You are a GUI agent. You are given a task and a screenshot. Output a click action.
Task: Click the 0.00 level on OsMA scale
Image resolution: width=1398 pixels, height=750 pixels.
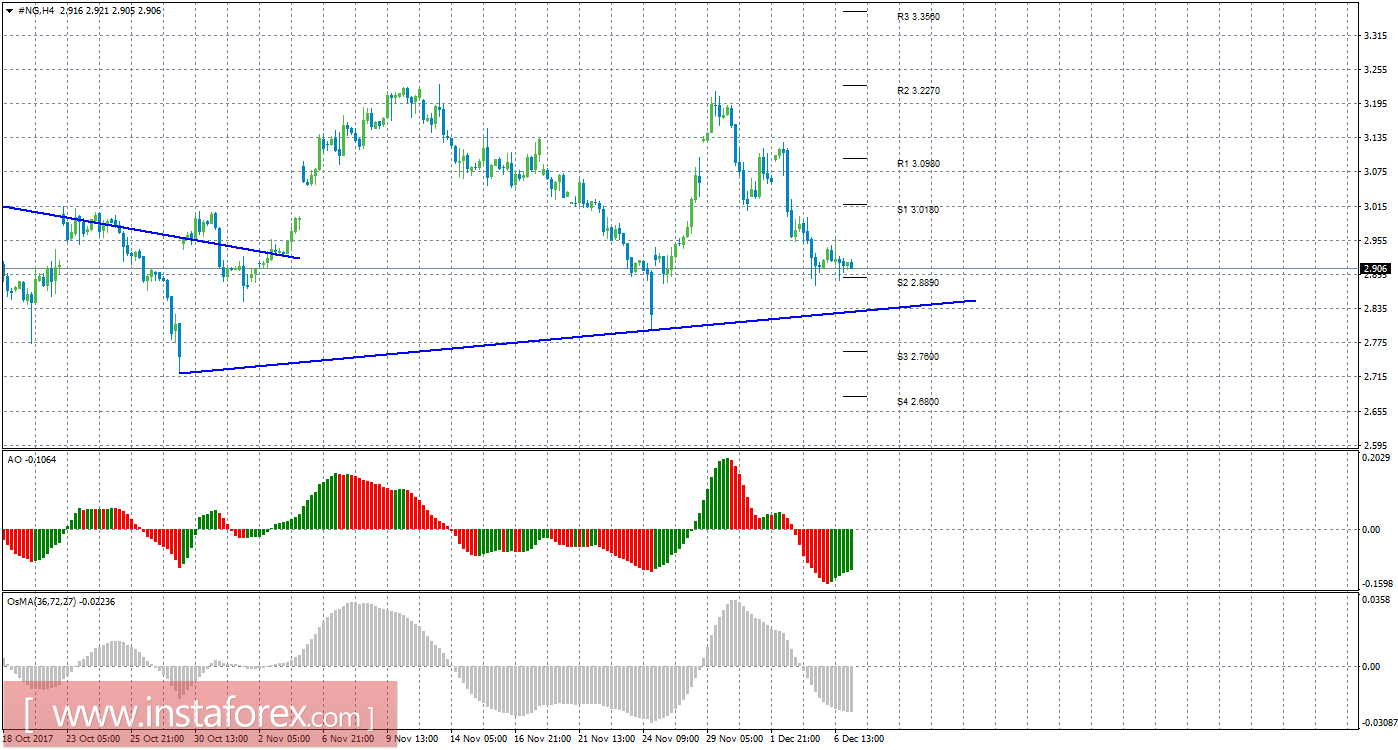[1371, 666]
